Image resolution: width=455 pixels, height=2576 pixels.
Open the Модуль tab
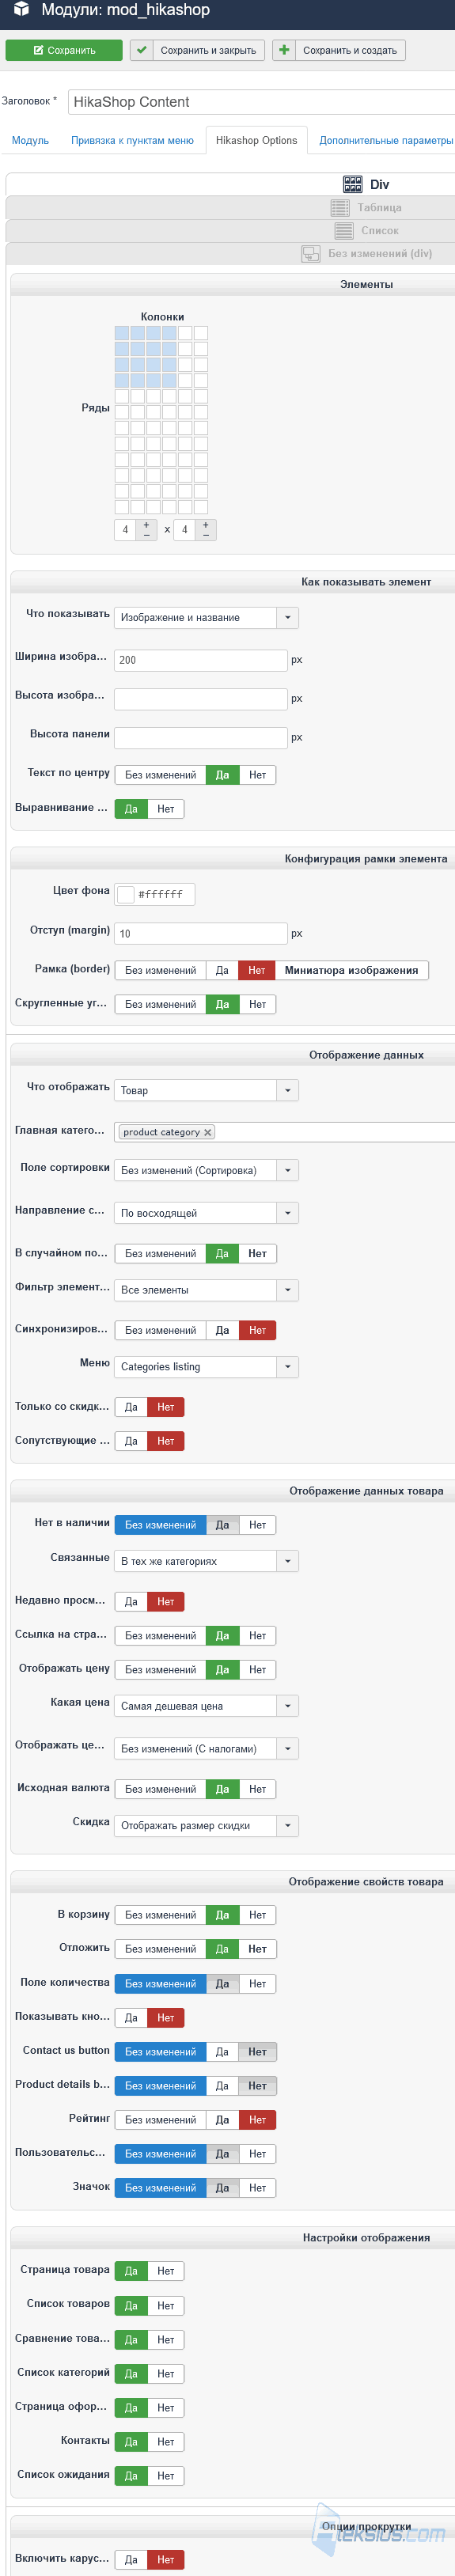(30, 140)
